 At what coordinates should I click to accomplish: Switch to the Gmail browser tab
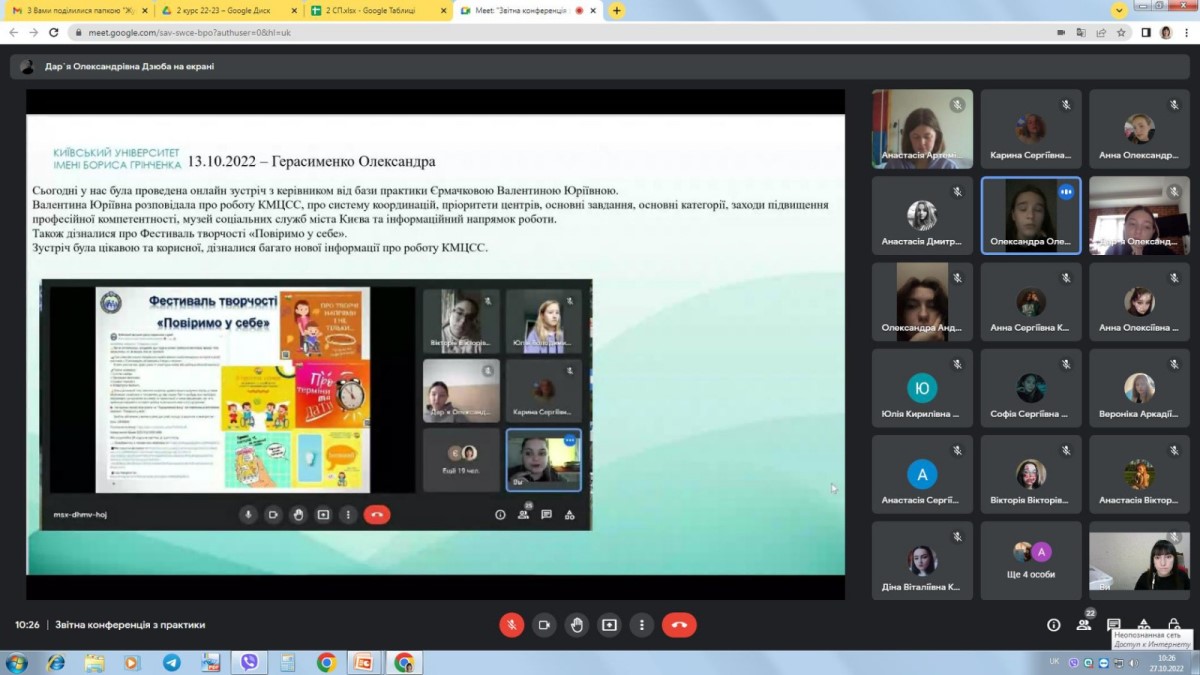pos(77,10)
